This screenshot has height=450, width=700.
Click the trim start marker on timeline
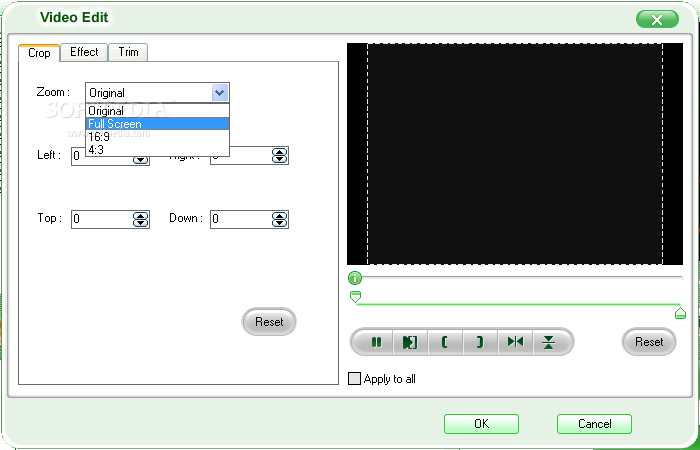[355, 297]
